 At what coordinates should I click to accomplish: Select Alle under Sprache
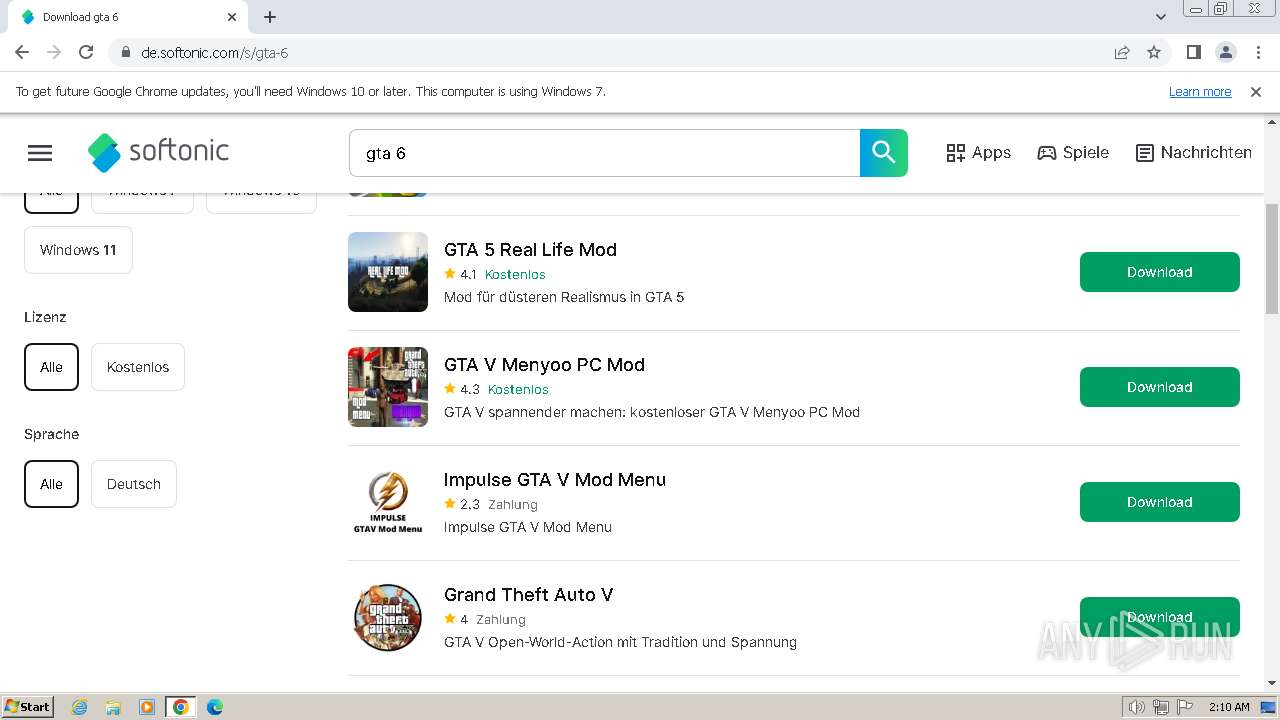pyautogui.click(x=51, y=484)
